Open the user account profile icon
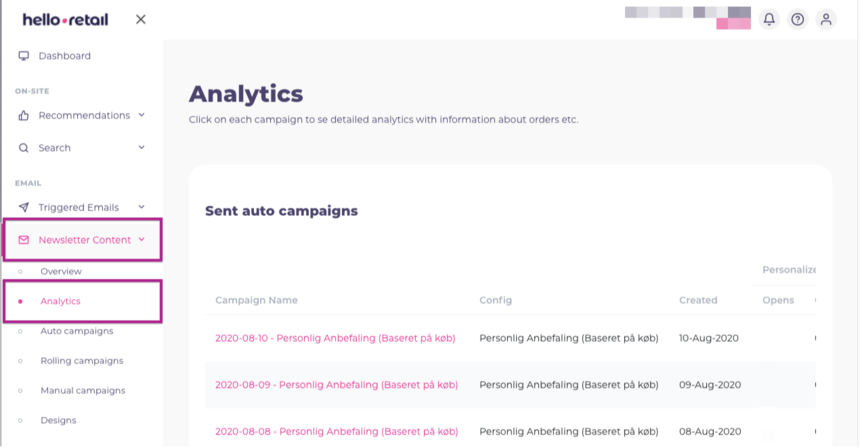The height and width of the screenshot is (448, 860). point(826,19)
